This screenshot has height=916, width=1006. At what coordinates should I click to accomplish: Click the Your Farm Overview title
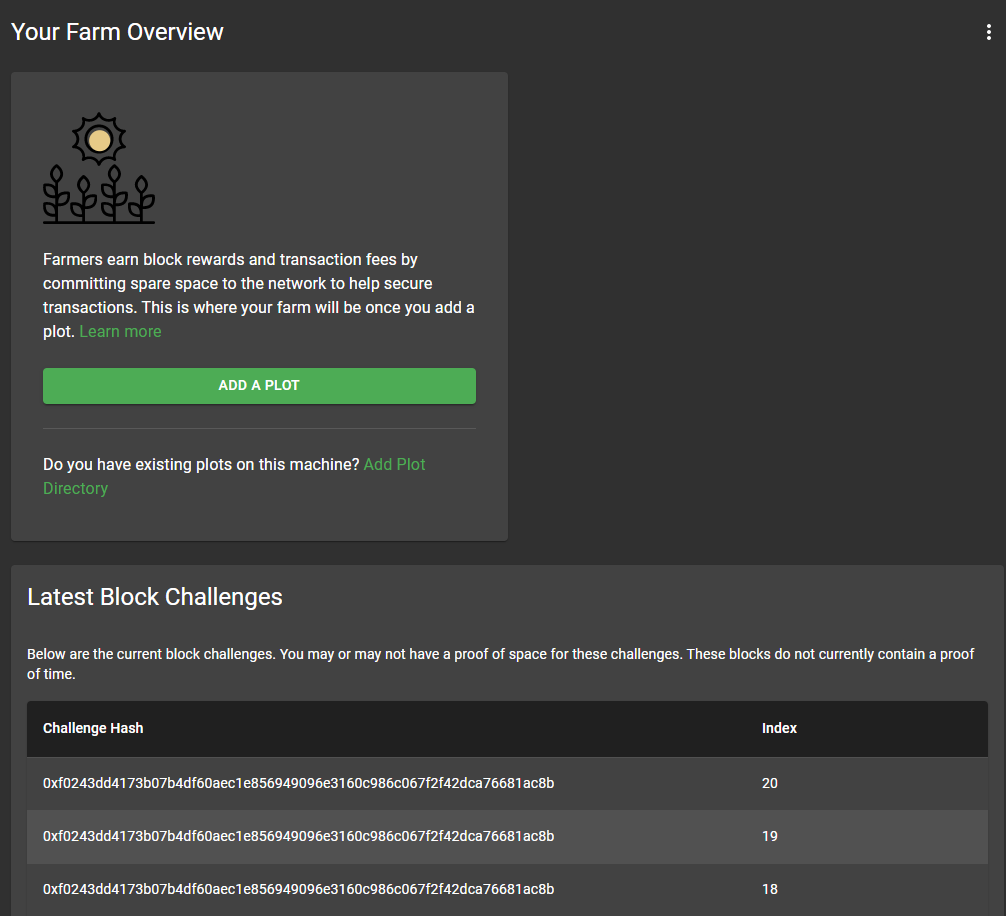[117, 32]
